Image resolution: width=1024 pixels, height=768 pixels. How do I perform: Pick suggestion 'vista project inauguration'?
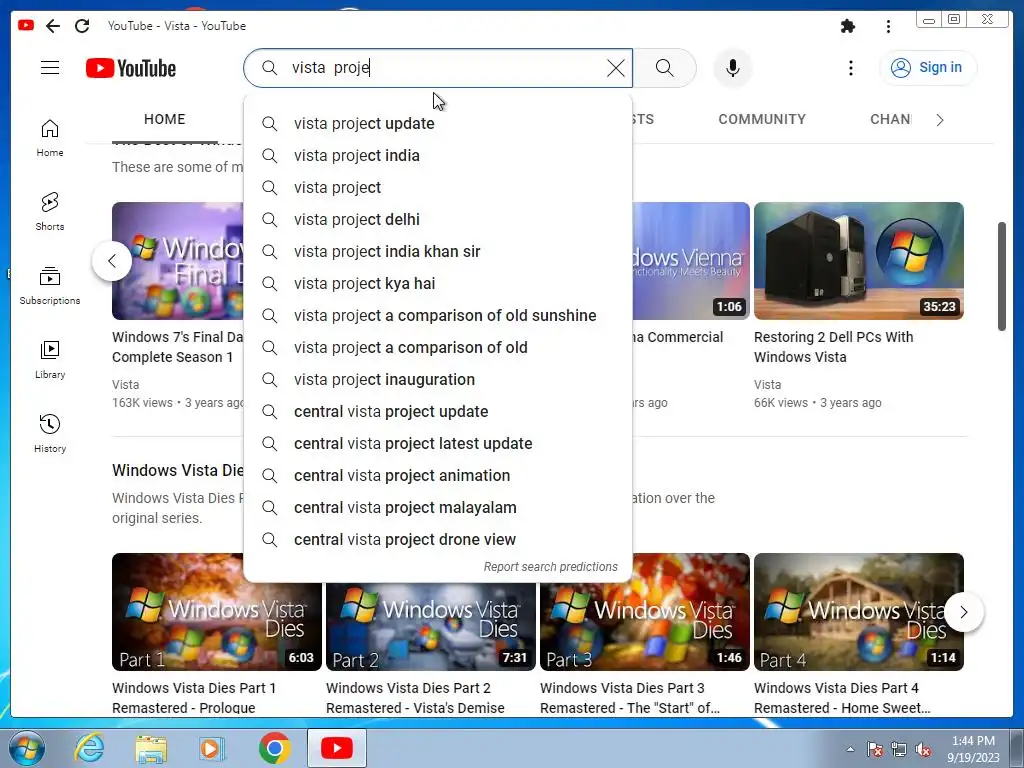click(x=438, y=379)
